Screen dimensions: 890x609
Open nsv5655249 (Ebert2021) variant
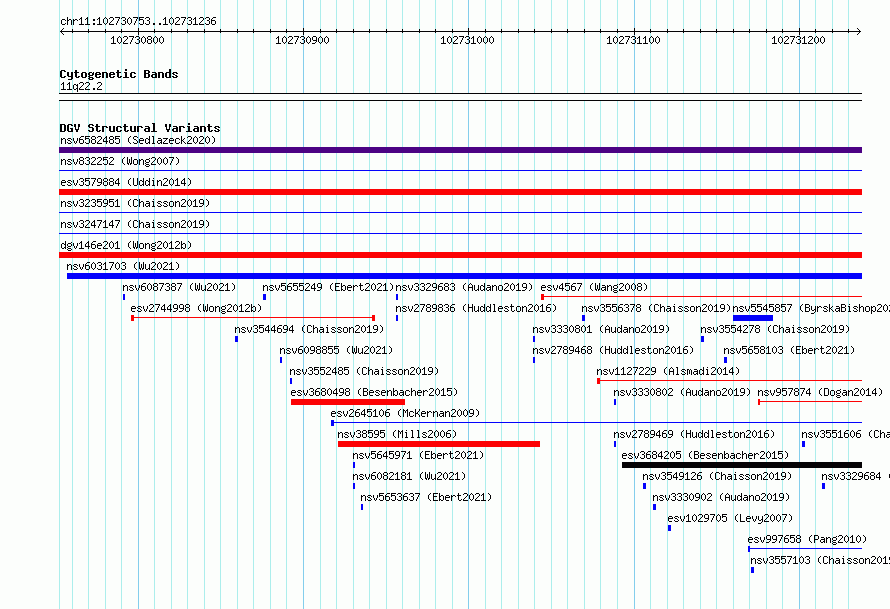pyautogui.click(x=328, y=287)
